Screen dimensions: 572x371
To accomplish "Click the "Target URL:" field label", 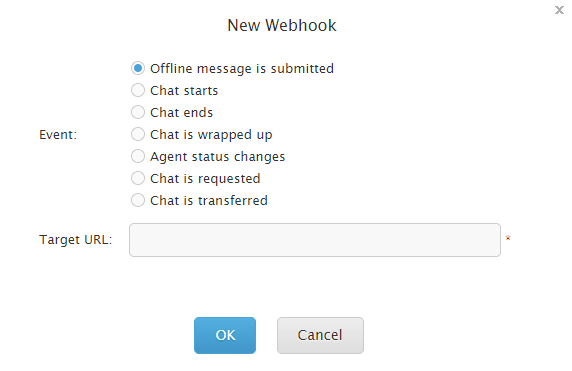I will 76,240.
